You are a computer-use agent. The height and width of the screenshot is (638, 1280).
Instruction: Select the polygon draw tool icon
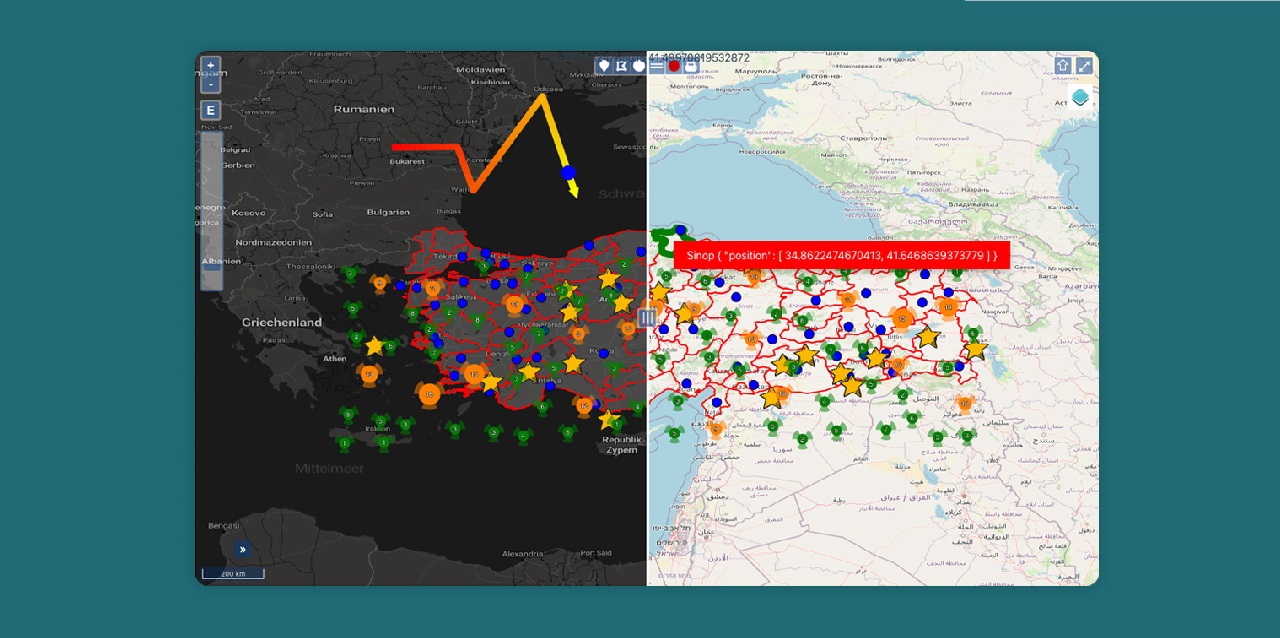(621, 66)
